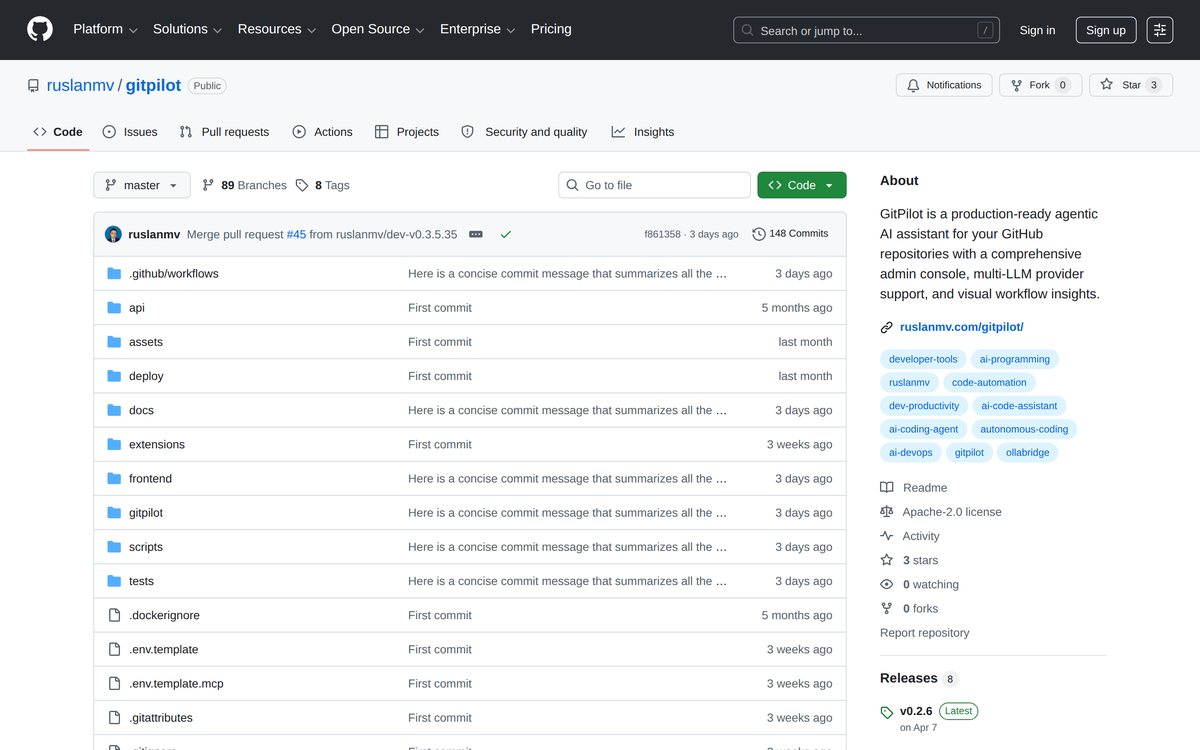Open the ai-coding-agent topic tag
The height and width of the screenshot is (750, 1200).
923,429
